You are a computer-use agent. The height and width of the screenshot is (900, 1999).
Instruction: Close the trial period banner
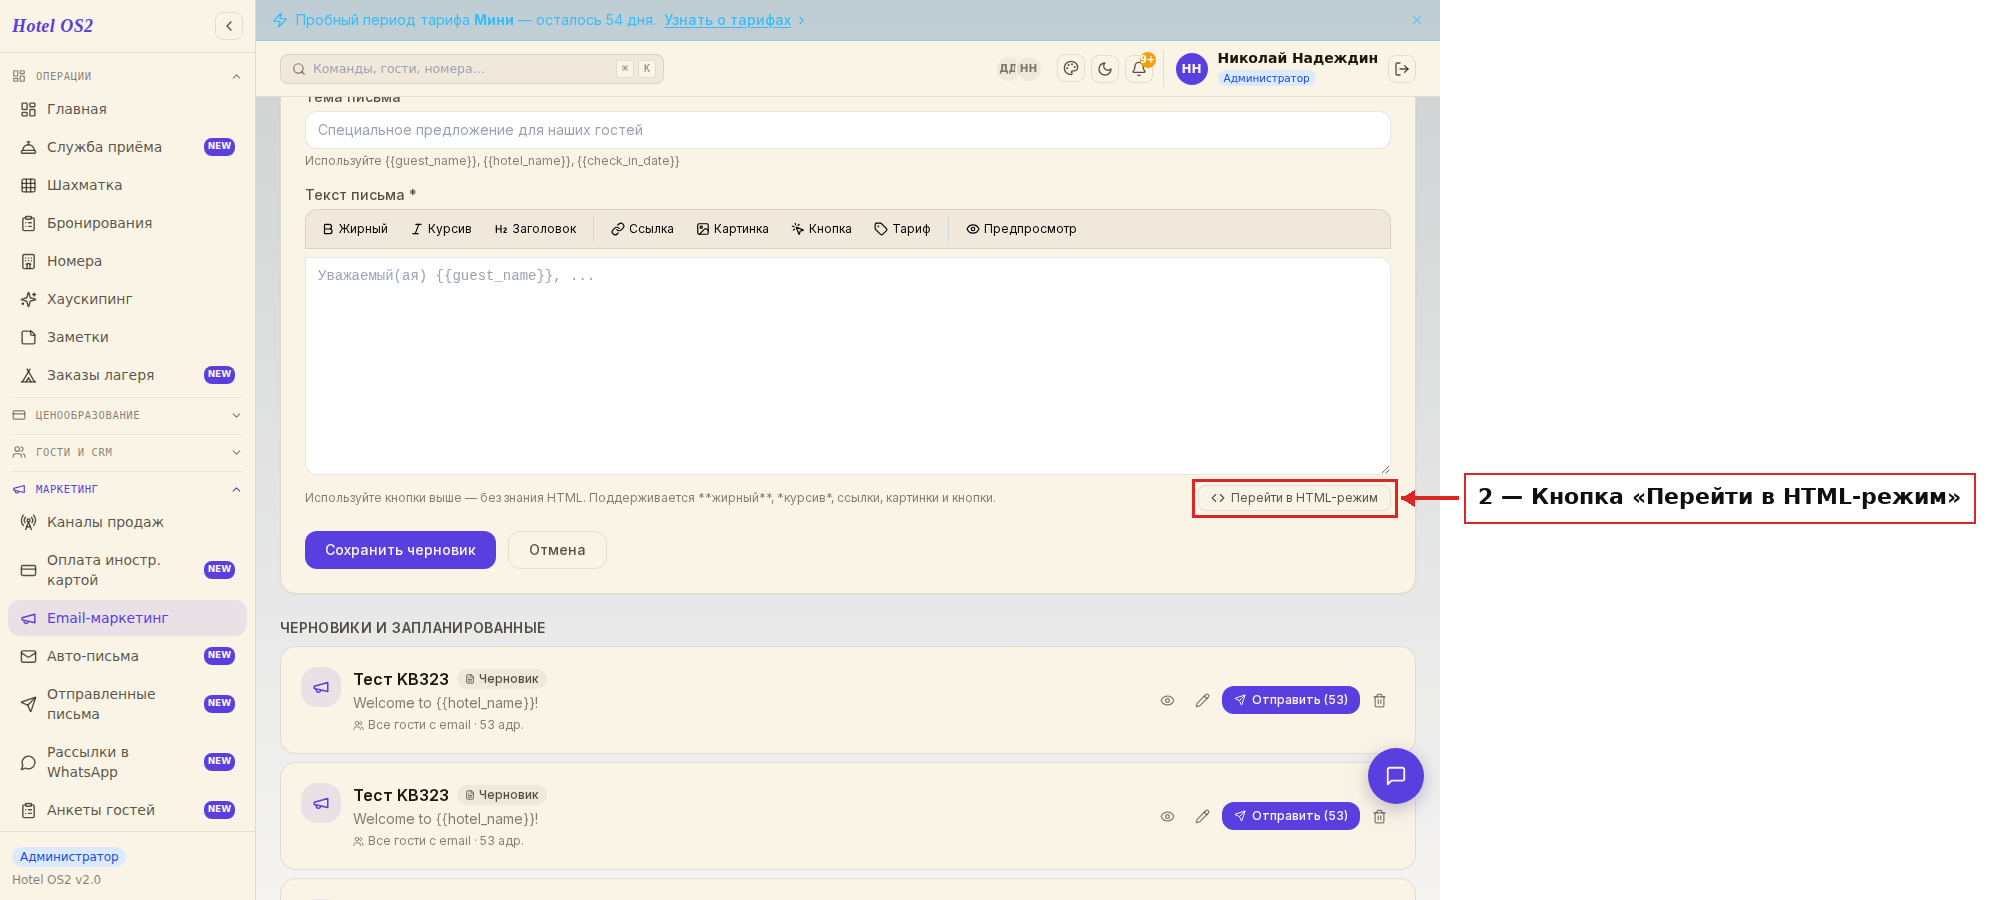(1417, 20)
